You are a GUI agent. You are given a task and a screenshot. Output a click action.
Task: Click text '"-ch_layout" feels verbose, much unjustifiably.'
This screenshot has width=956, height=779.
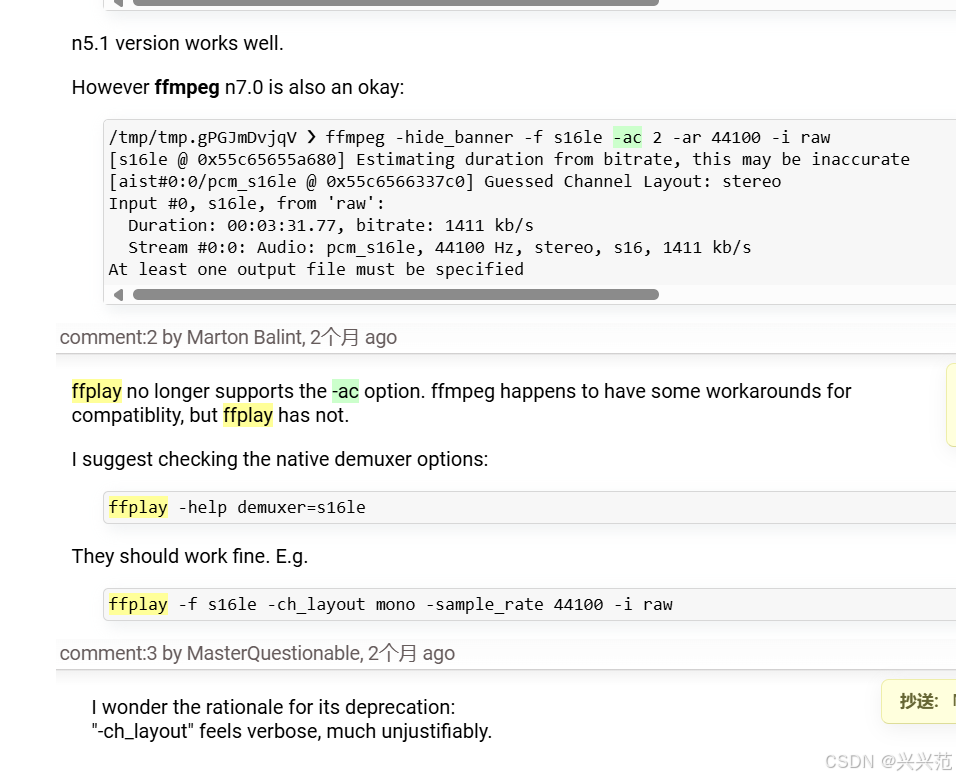tap(291, 731)
